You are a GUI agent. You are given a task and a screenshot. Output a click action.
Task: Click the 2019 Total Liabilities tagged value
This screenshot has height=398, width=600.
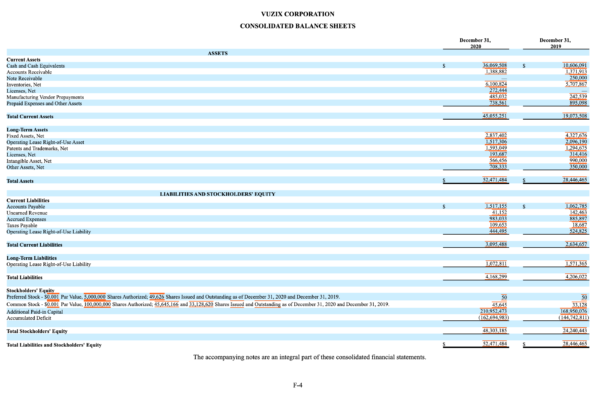576,277
